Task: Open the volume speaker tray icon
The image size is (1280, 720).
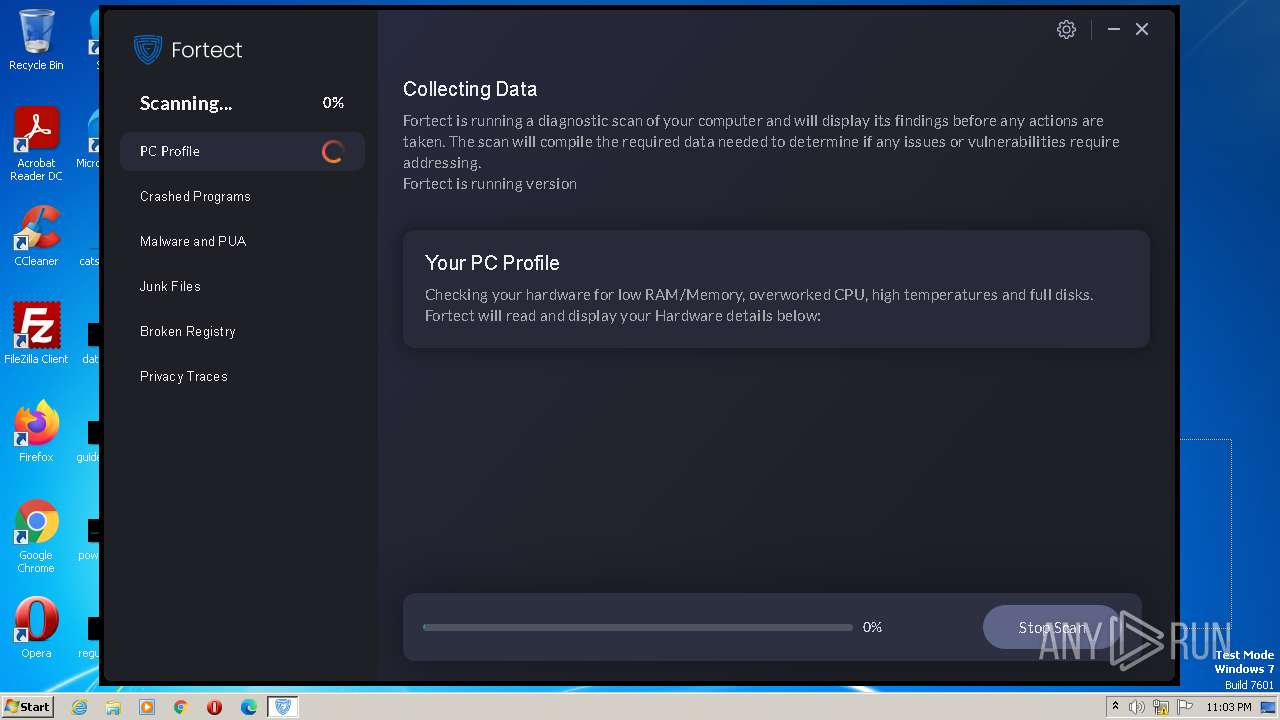Action: point(1137,707)
